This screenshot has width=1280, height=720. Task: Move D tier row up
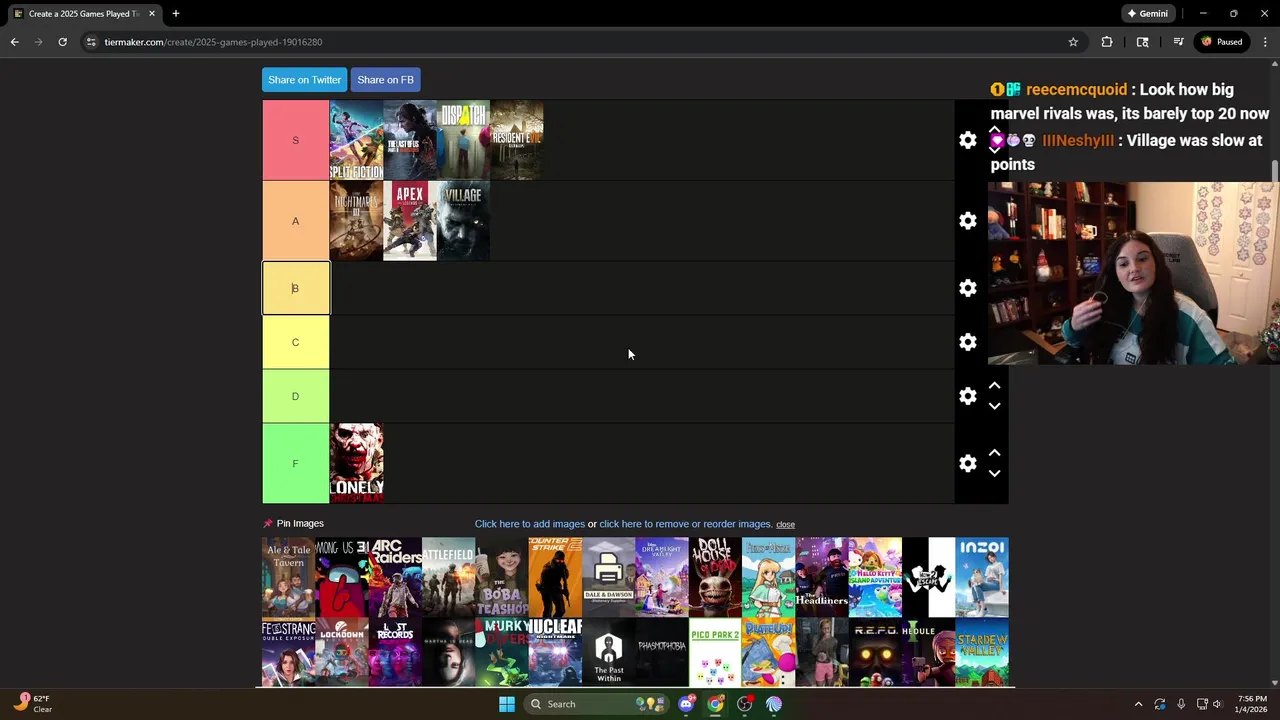click(x=994, y=386)
